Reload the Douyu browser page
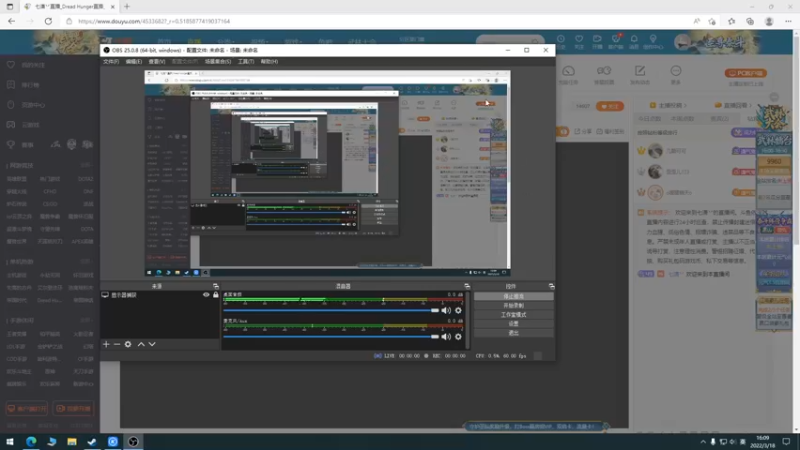 pyautogui.click(x=48, y=21)
